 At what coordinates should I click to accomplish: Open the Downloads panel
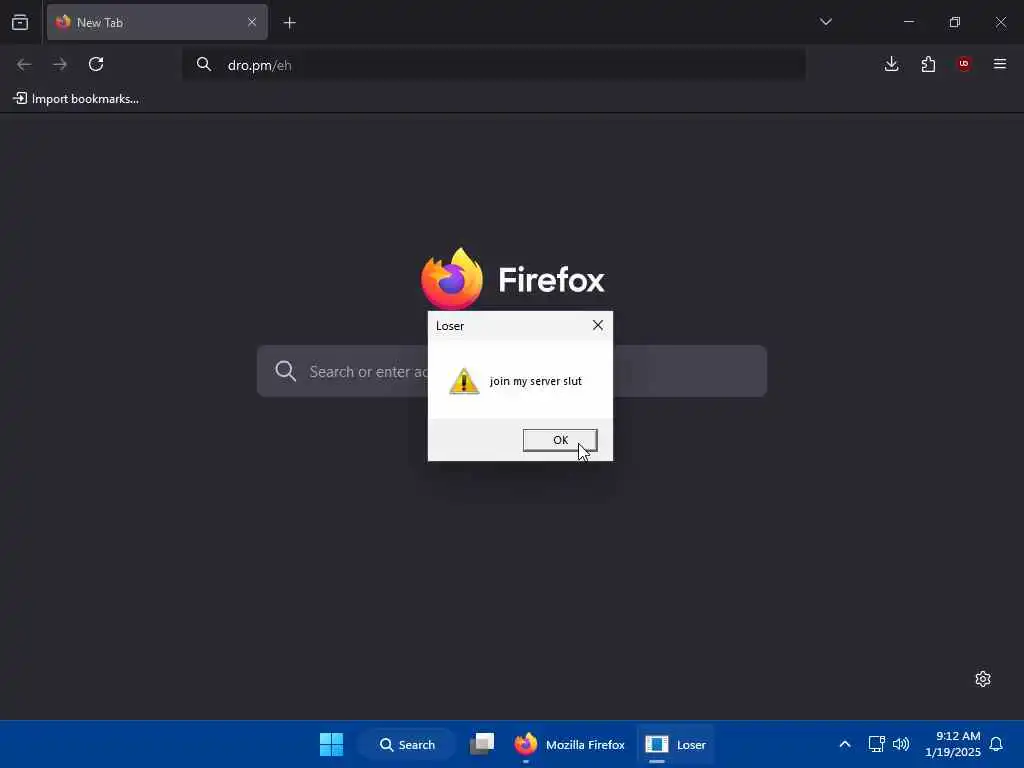pyautogui.click(x=891, y=64)
